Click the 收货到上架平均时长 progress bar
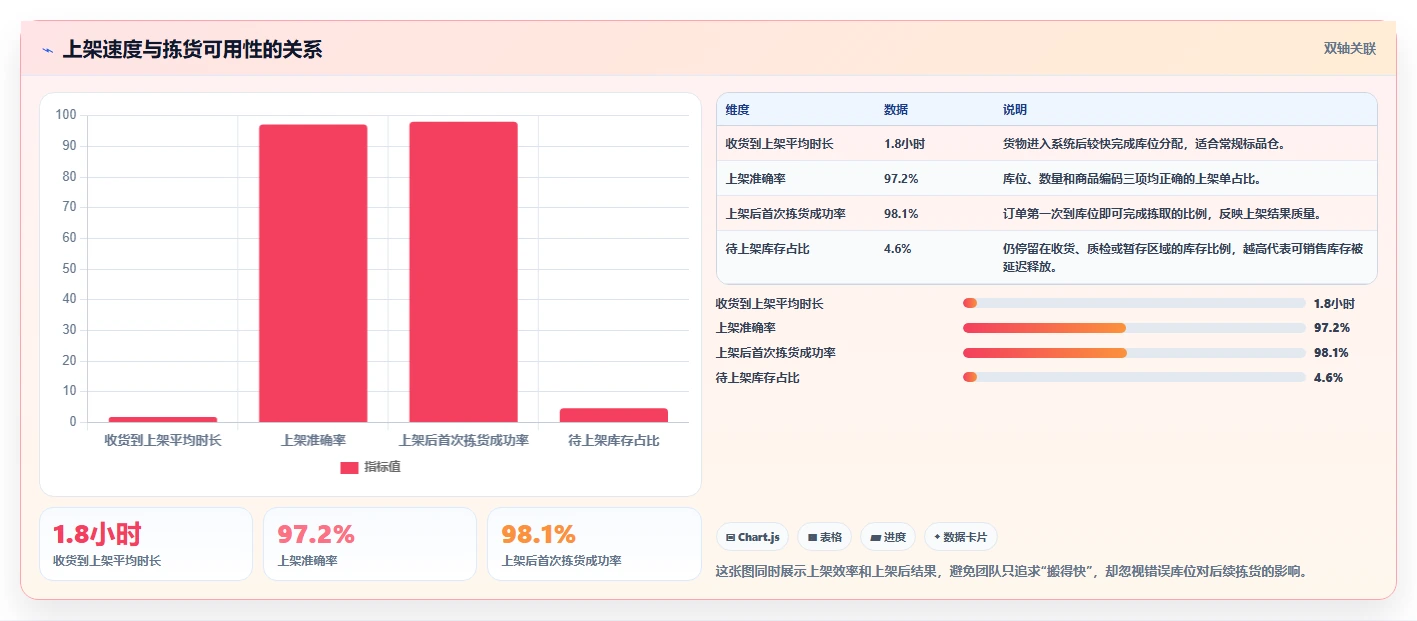This screenshot has width=1417, height=621. click(1134, 303)
